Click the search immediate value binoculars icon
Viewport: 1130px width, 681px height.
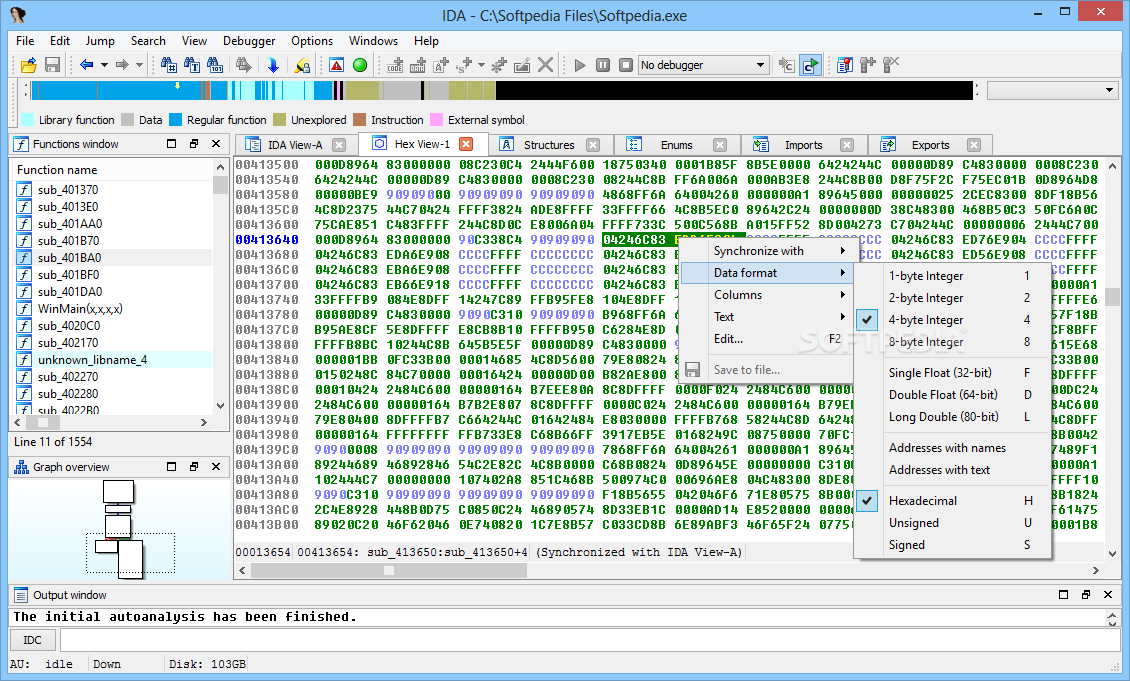coord(169,65)
